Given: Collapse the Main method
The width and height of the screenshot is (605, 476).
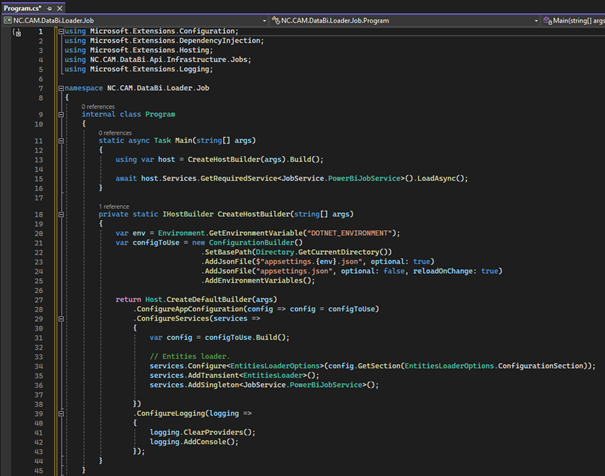Looking at the screenshot, I should tap(61, 141).
